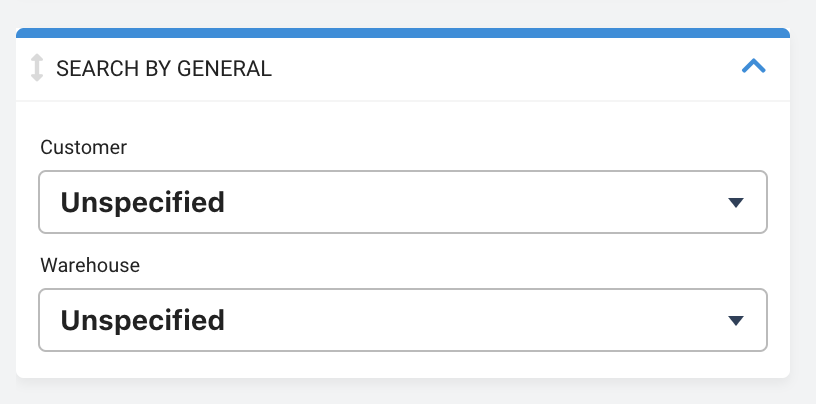Open the Warehouse dropdown
The height and width of the screenshot is (404, 816).
[x=403, y=320]
